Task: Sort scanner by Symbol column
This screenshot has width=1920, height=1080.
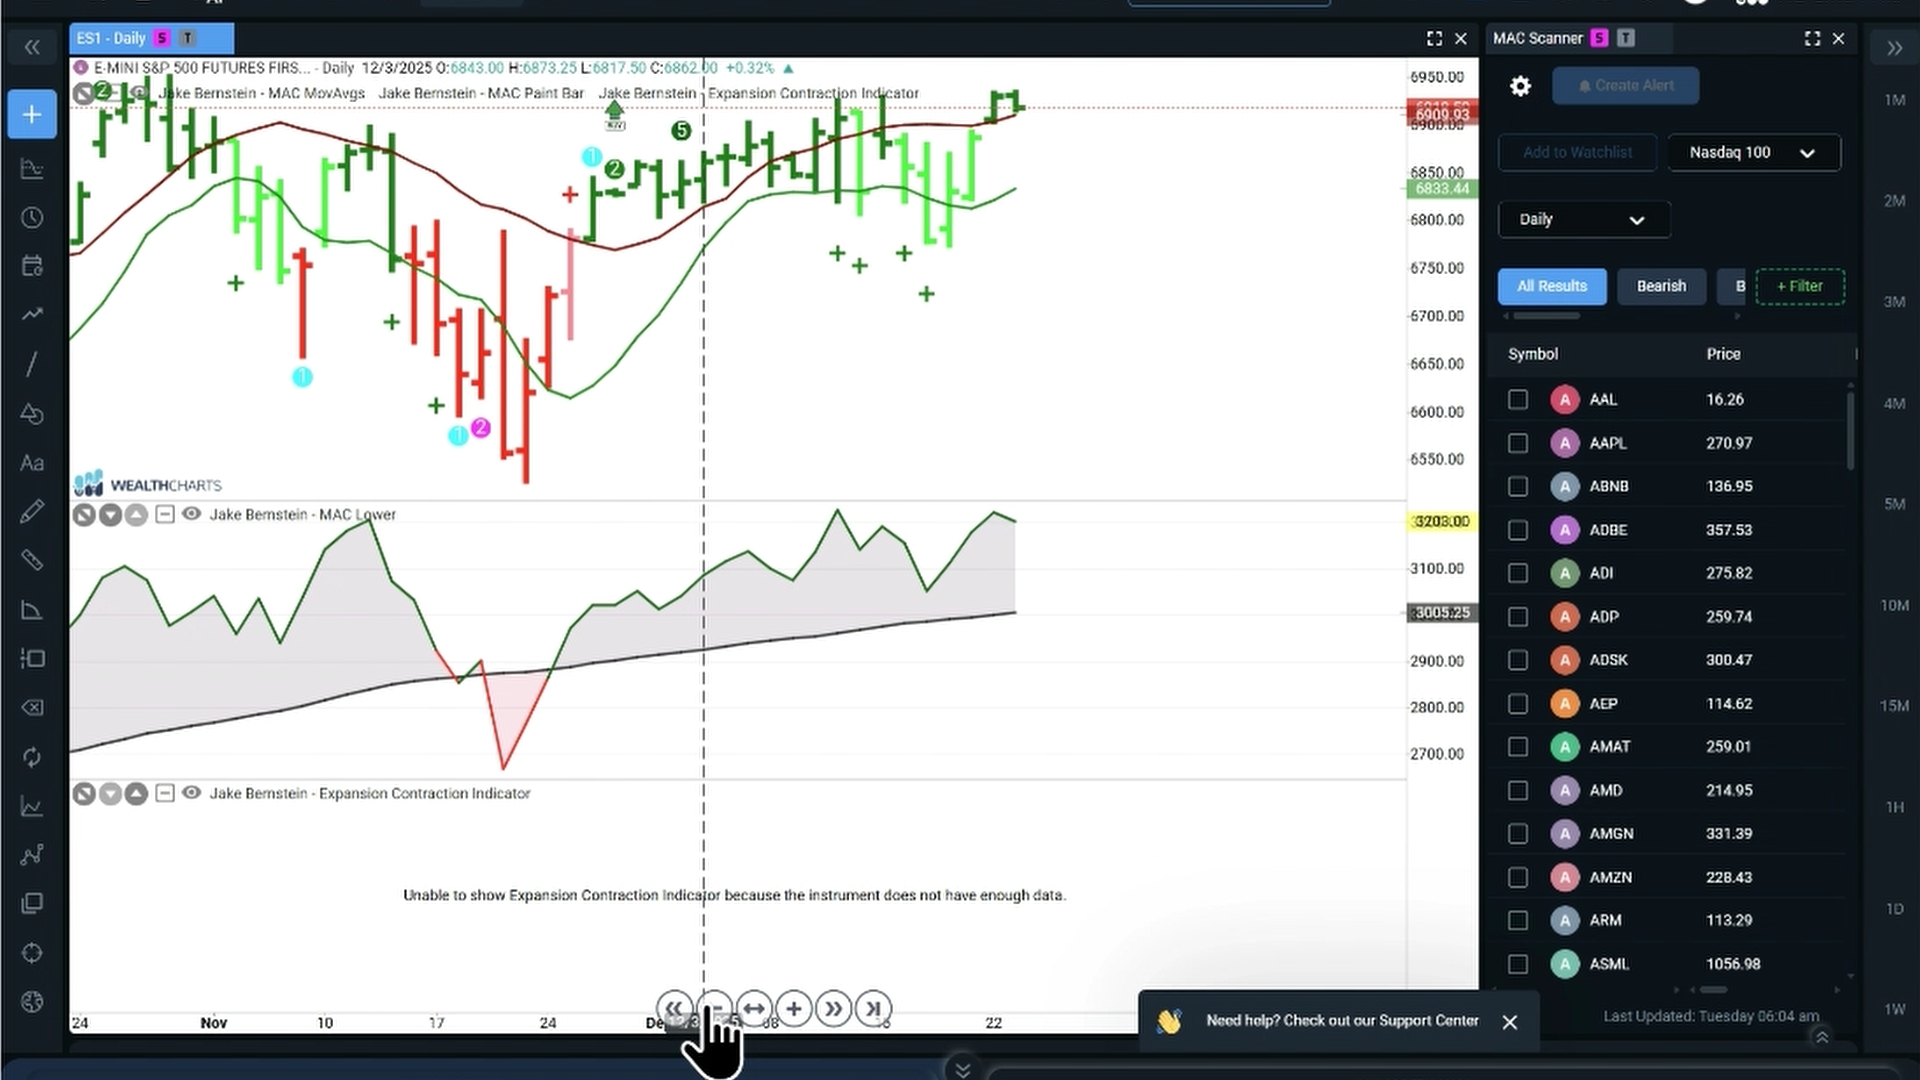Action: point(1533,354)
